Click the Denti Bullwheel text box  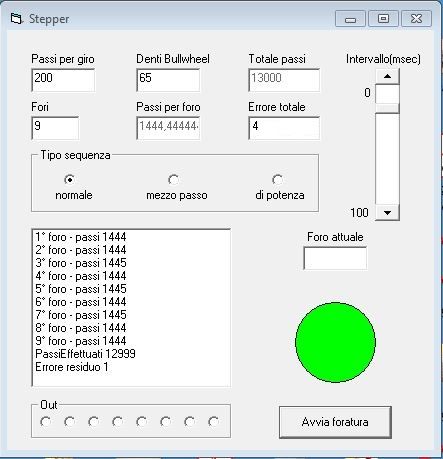click(168, 80)
